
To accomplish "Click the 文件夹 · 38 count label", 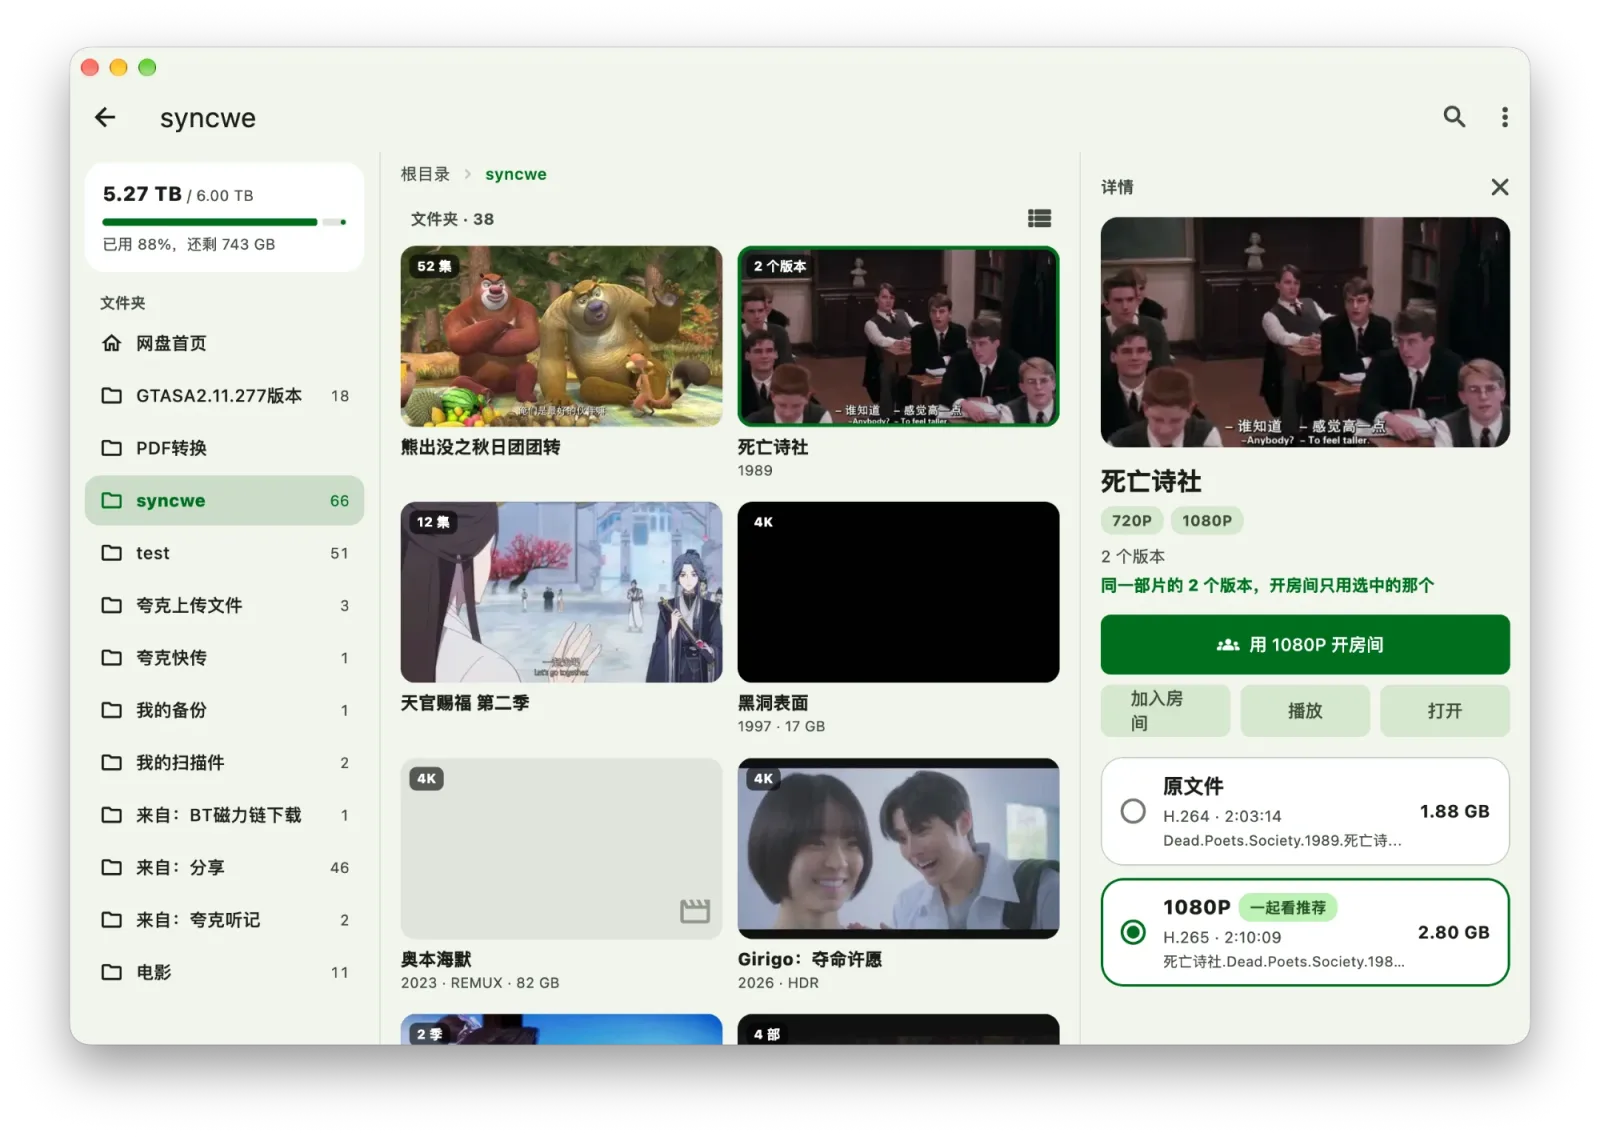I will pyautogui.click(x=452, y=219).
